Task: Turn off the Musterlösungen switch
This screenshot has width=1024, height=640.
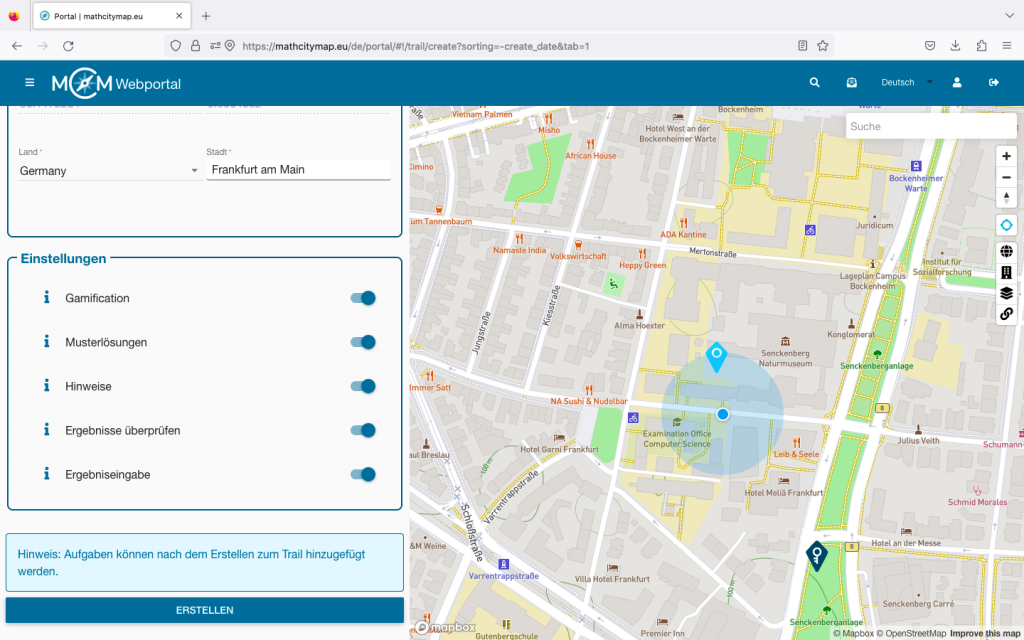Action: (x=362, y=342)
